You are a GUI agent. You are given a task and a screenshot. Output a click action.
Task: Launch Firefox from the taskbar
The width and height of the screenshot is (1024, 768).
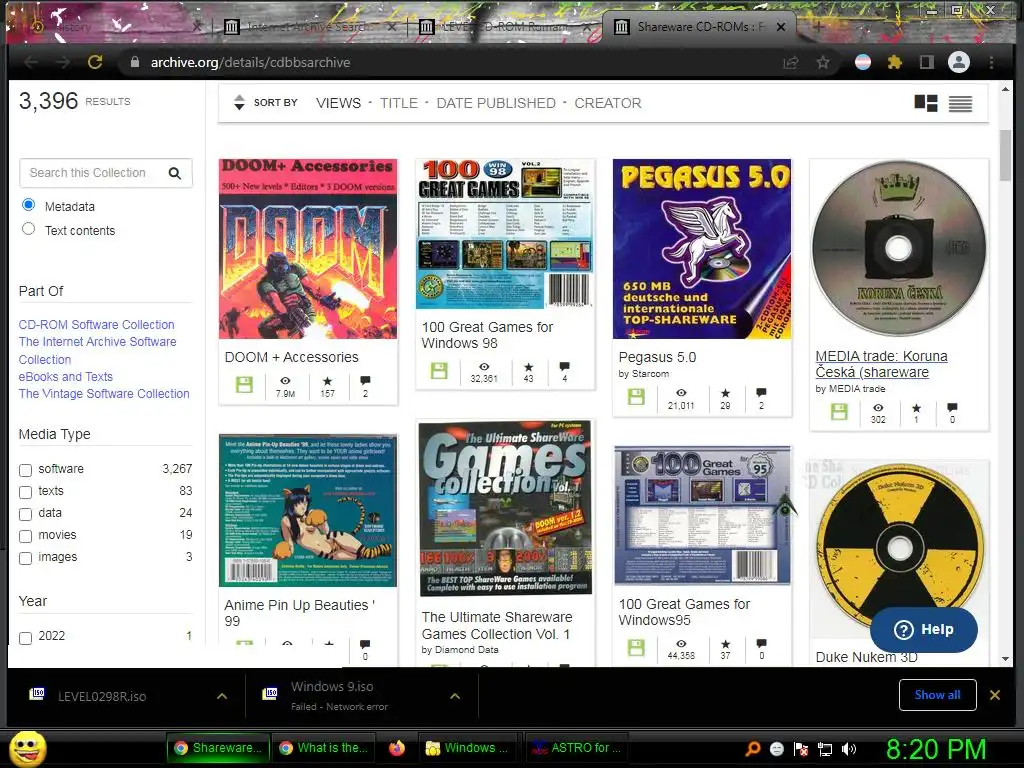point(396,748)
